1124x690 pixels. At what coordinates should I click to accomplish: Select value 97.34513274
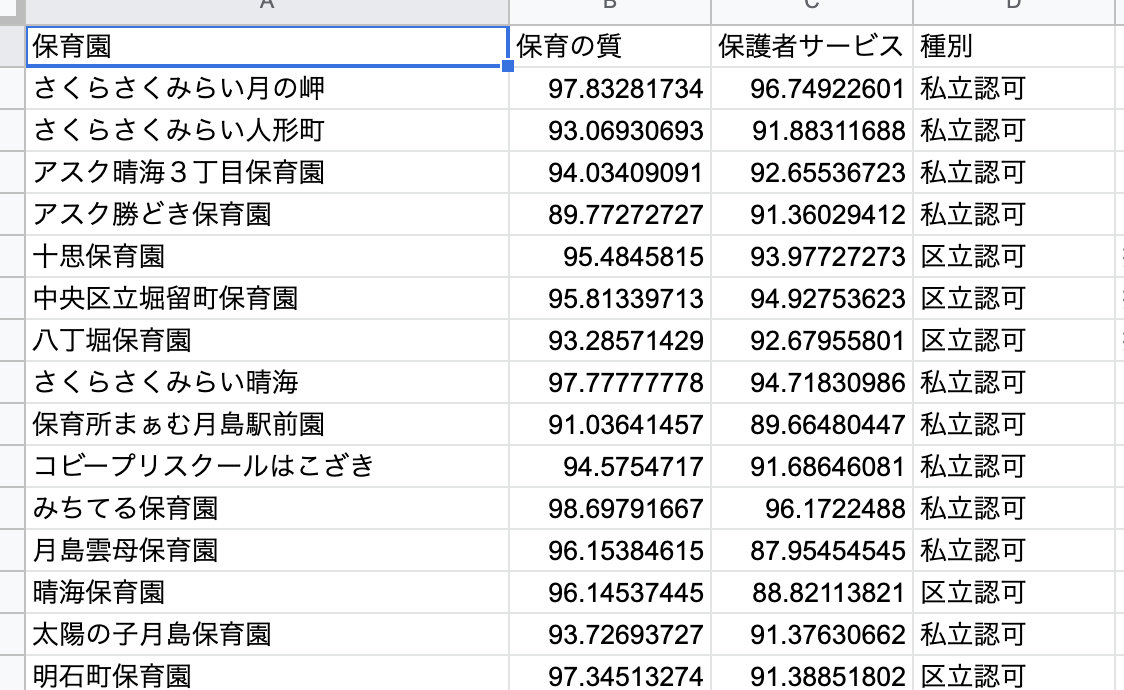point(610,674)
